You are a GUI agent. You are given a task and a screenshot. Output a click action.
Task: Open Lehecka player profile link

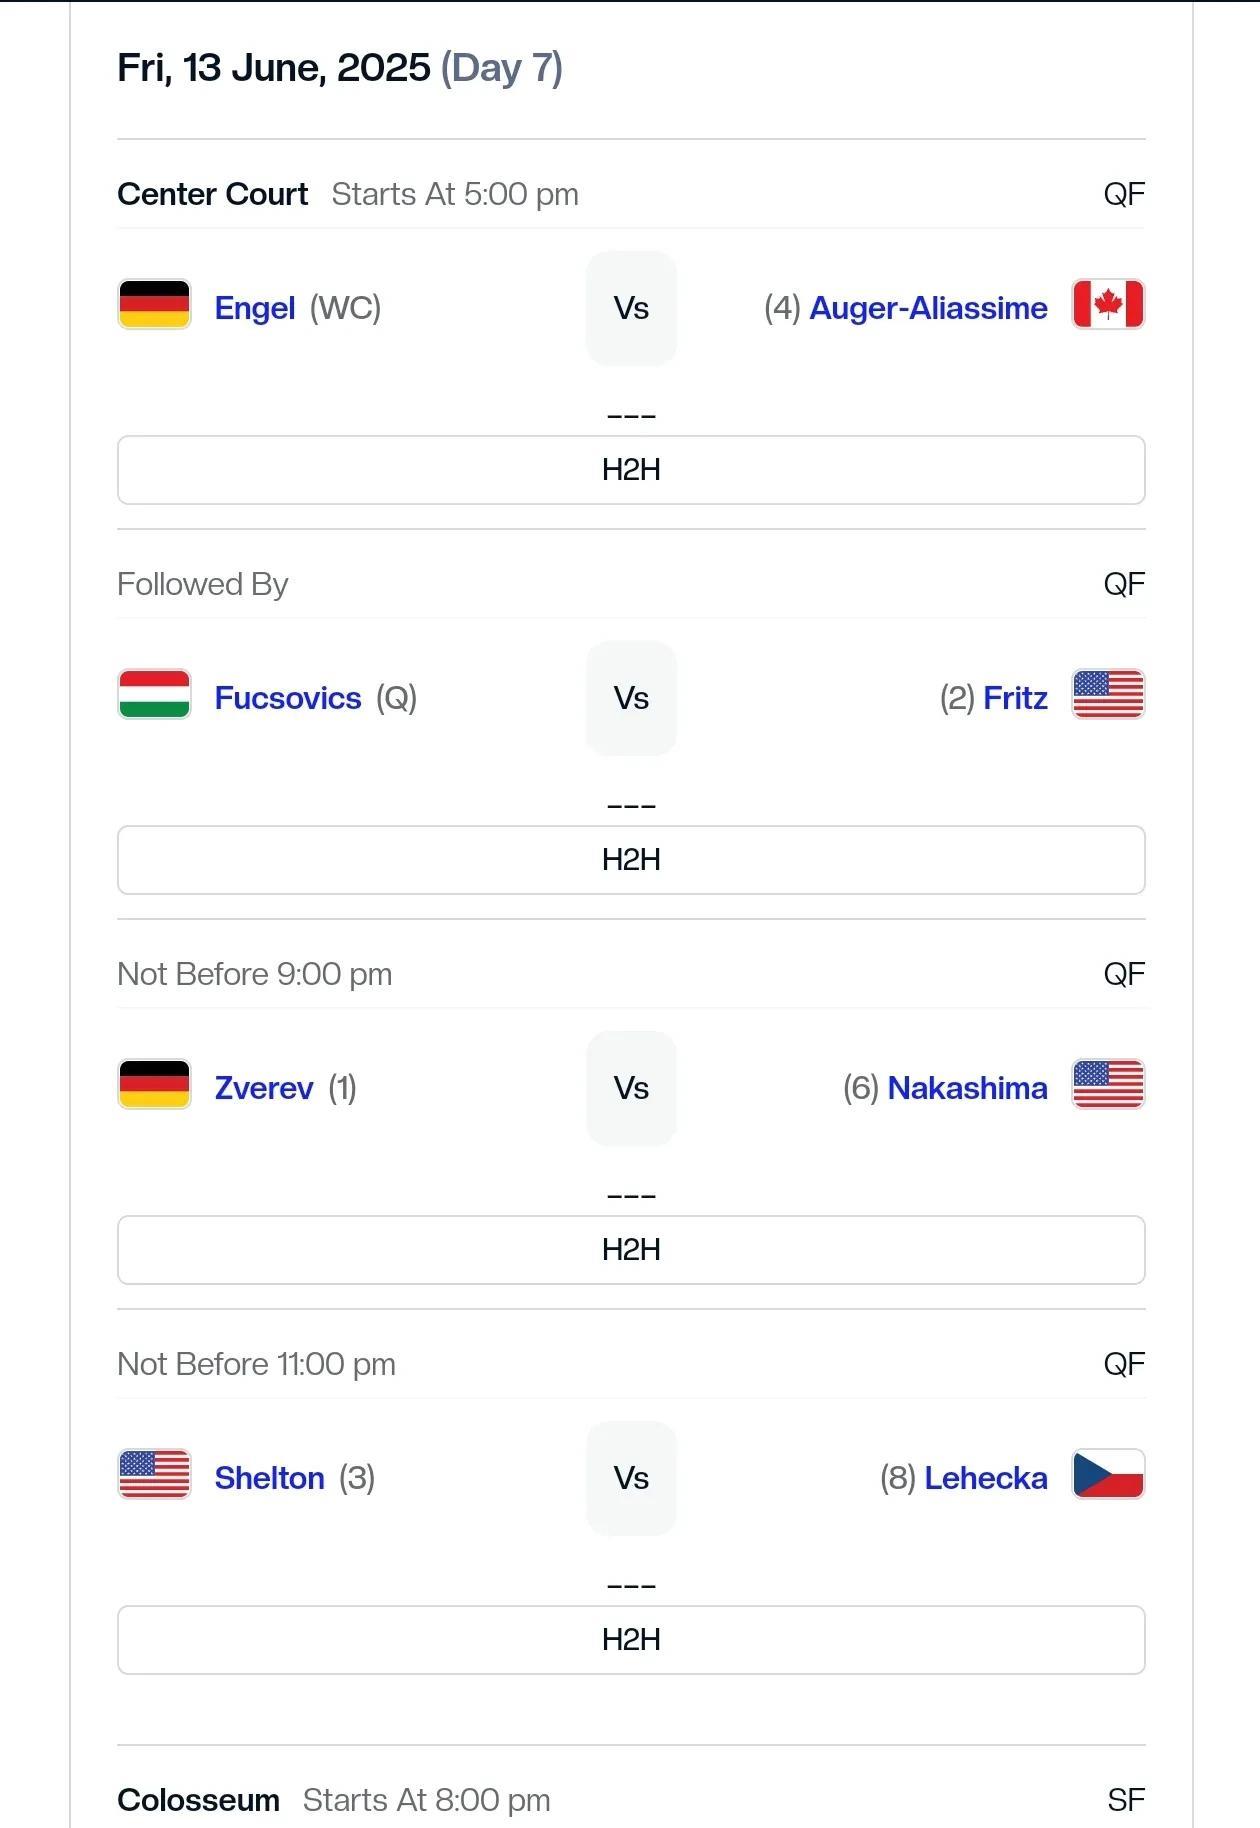[986, 1478]
